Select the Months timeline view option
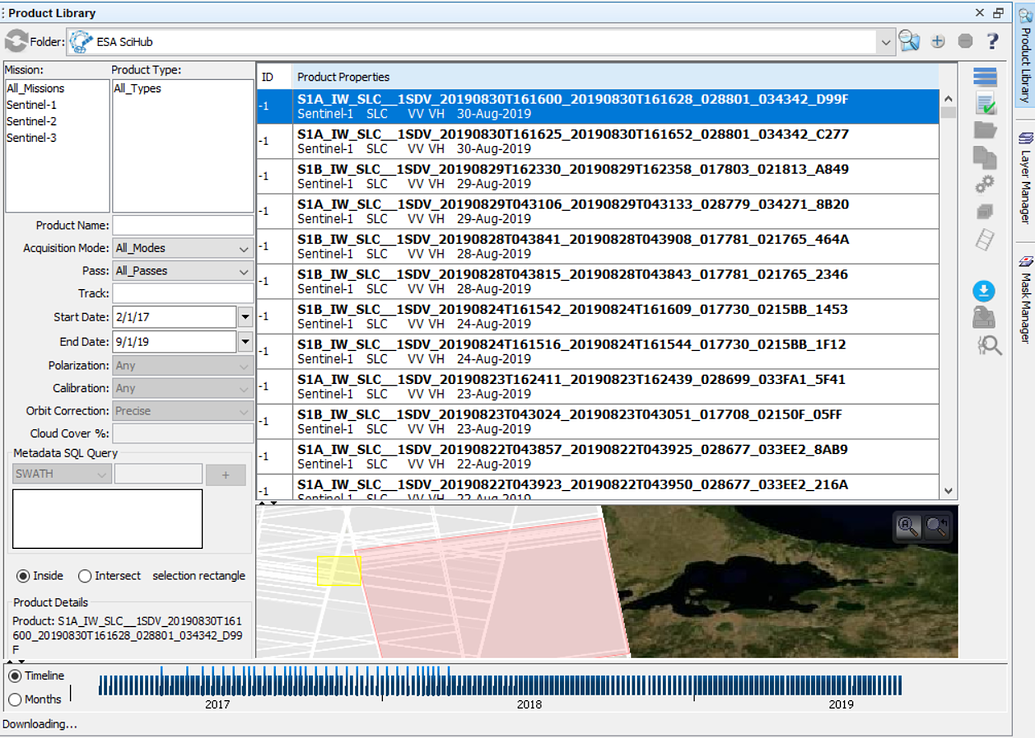Screen dimensions: 1035x738 (x=14, y=699)
